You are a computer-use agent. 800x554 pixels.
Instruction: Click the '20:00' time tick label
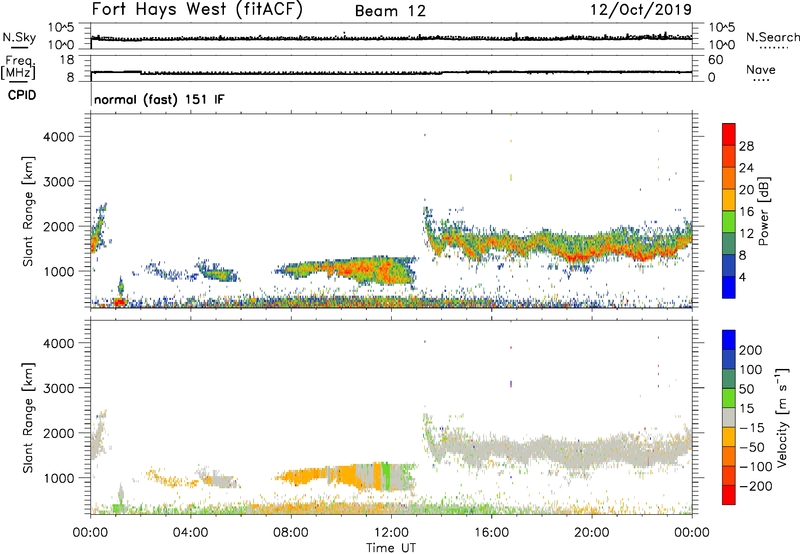click(x=591, y=533)
